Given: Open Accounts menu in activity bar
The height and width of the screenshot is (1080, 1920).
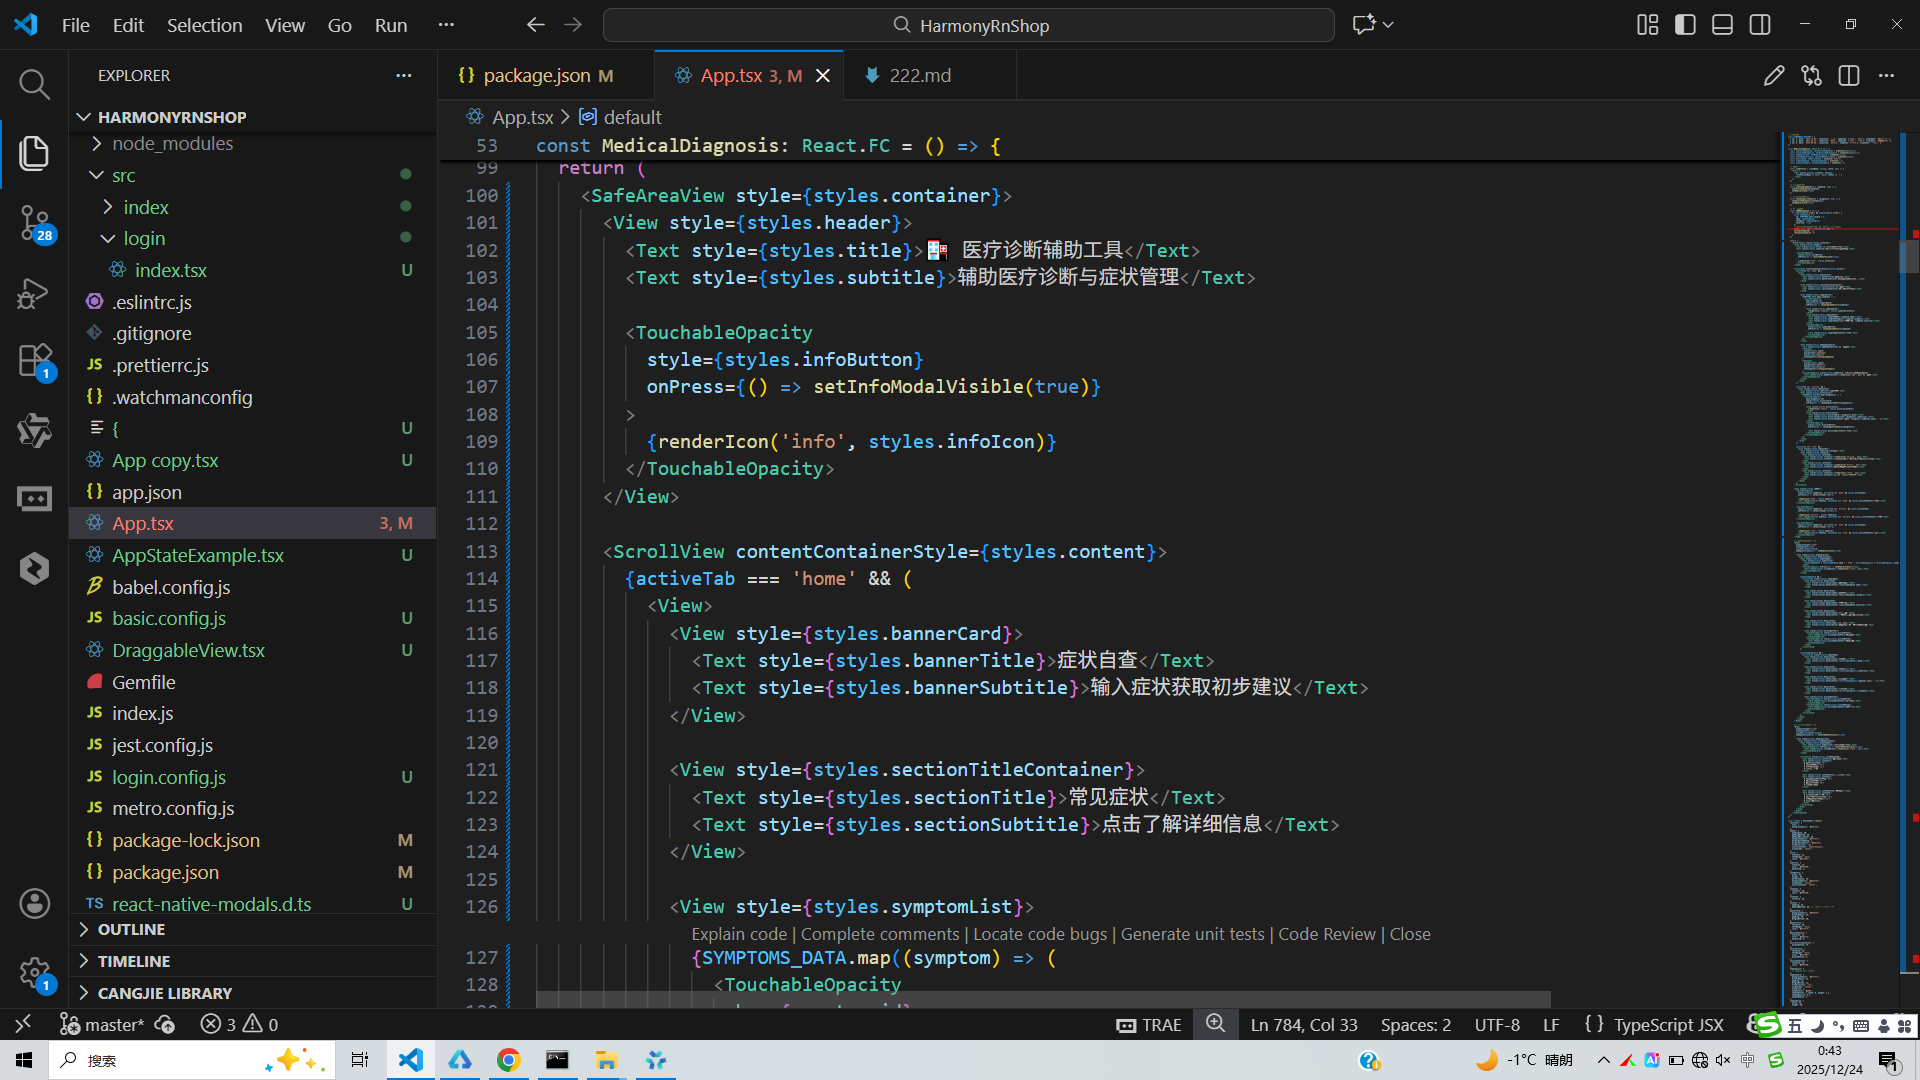Looking at the screenshot, I should click(34, 904).
